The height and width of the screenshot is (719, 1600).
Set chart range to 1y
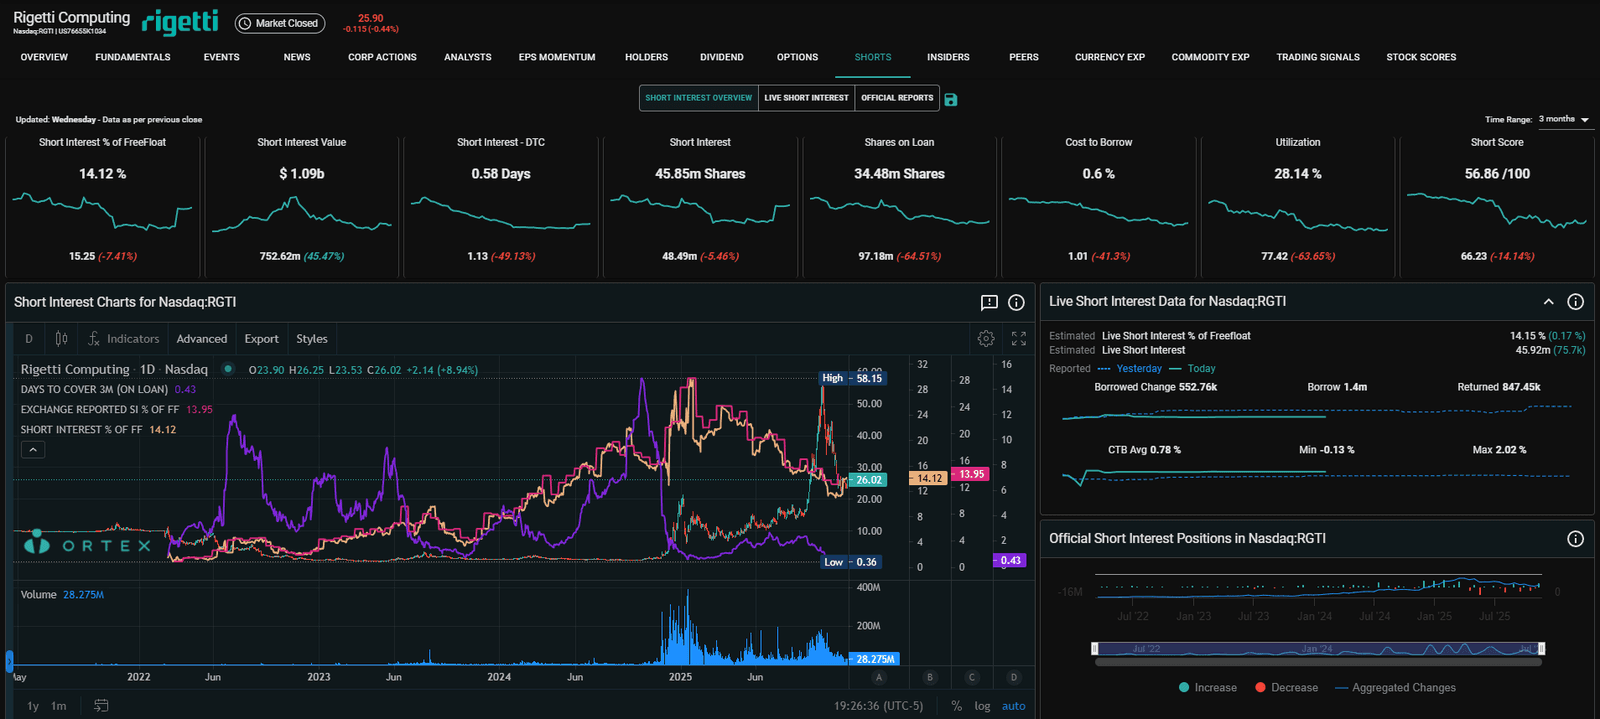(33, 706)
